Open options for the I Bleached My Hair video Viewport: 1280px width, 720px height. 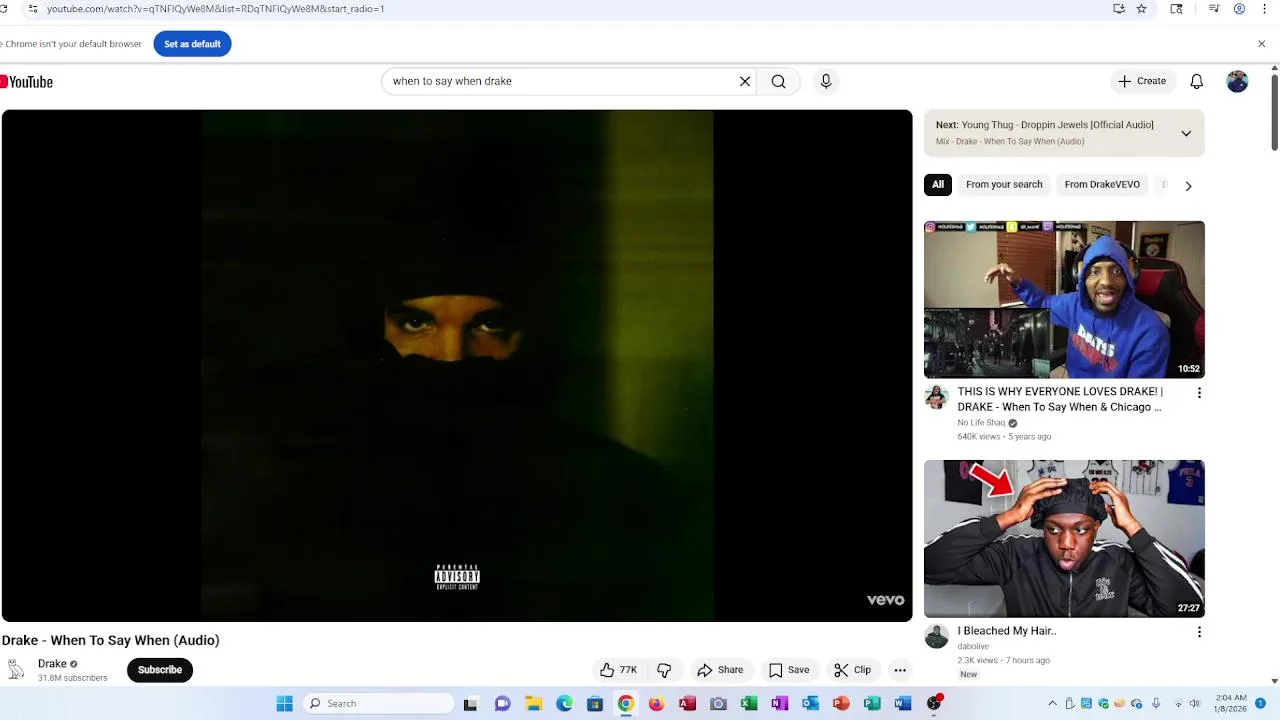coord(1199,632)
